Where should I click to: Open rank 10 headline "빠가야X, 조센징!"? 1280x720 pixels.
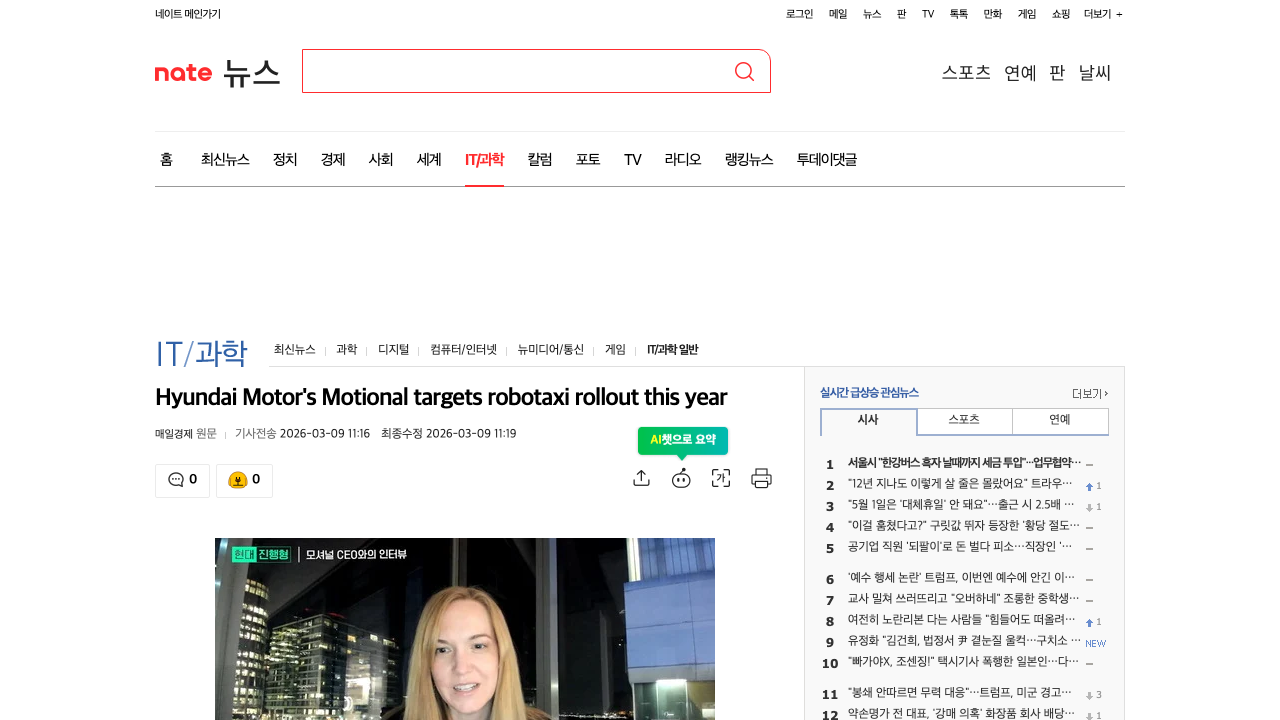(x=964, y=662)
